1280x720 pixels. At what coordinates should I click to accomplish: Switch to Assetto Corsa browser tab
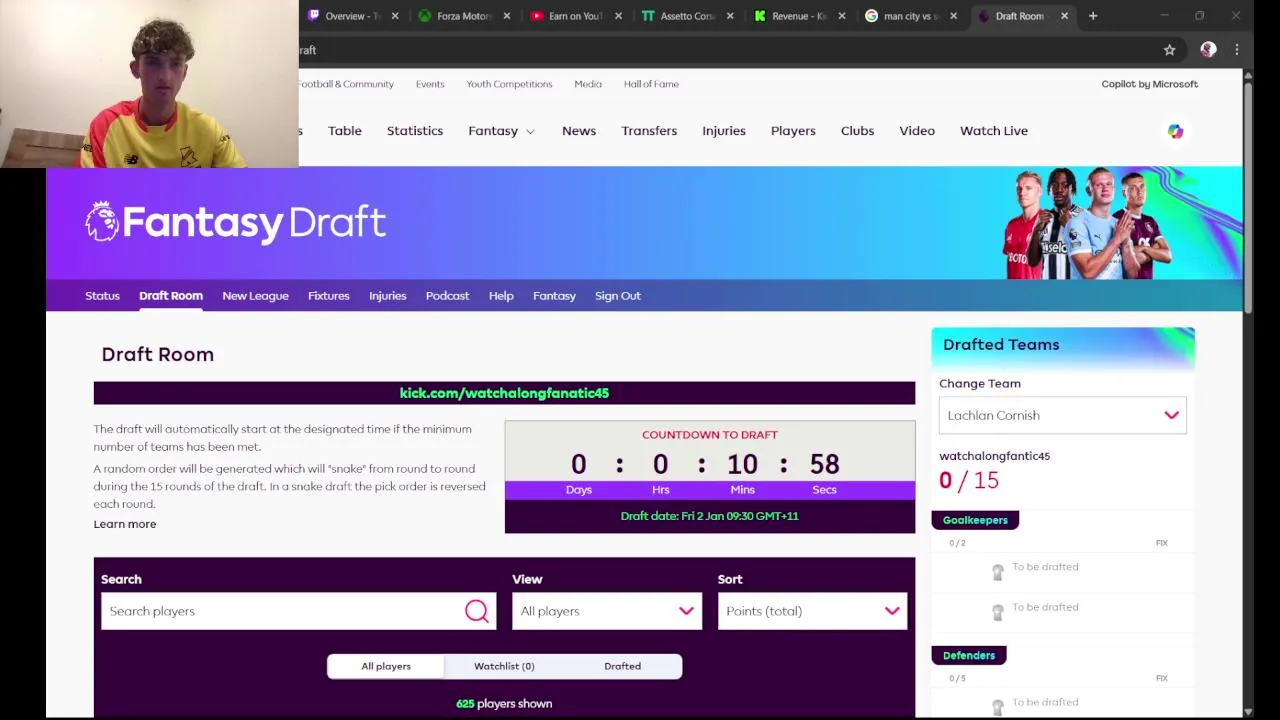(x=678, y=16)
